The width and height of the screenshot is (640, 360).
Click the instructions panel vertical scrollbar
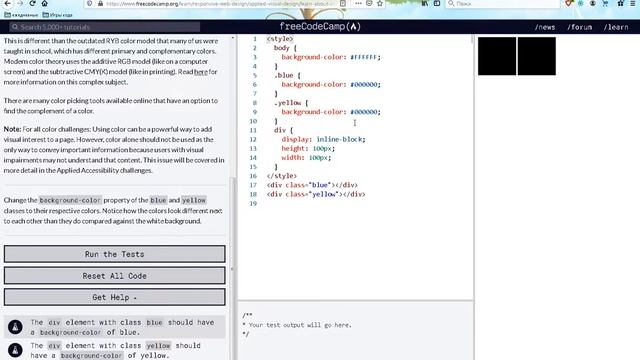pyautogui.click(x=233, y=269)
